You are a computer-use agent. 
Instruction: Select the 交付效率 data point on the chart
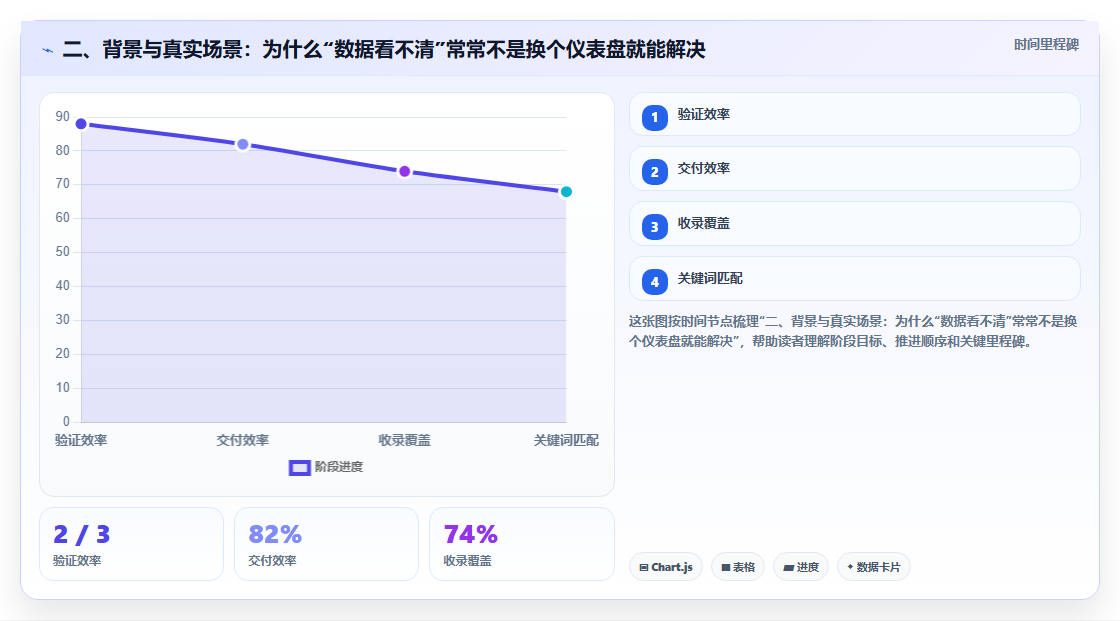(243, 144)
